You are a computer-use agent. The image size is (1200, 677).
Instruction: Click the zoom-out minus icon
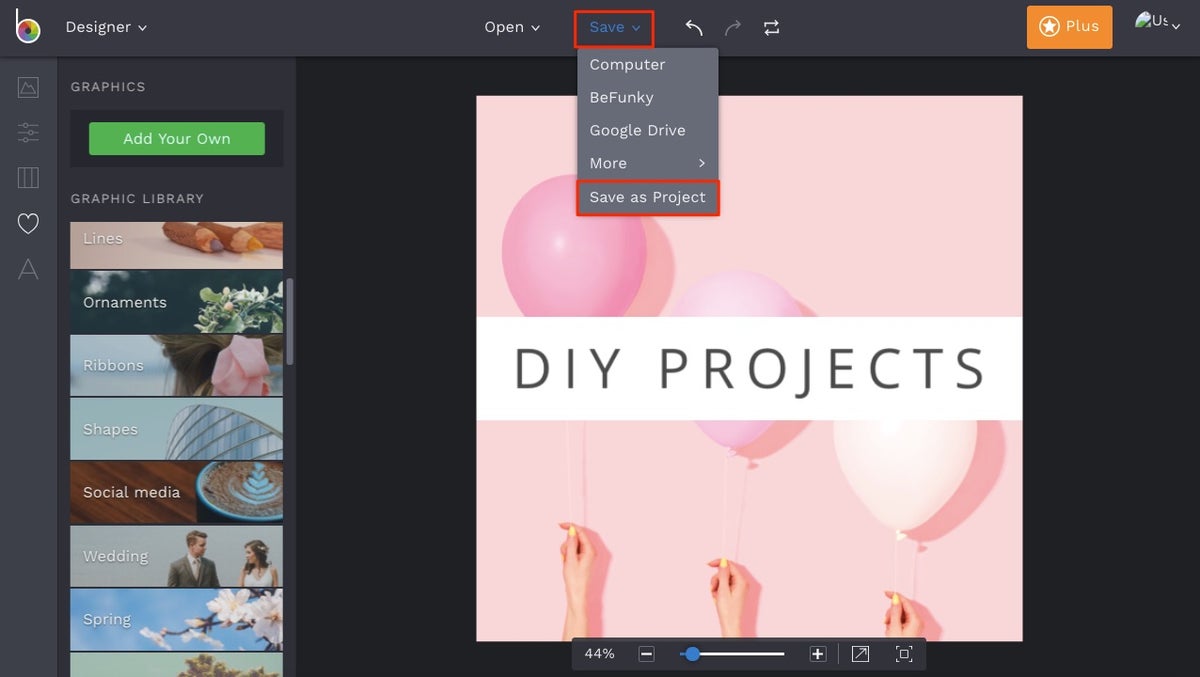point(646,653)
